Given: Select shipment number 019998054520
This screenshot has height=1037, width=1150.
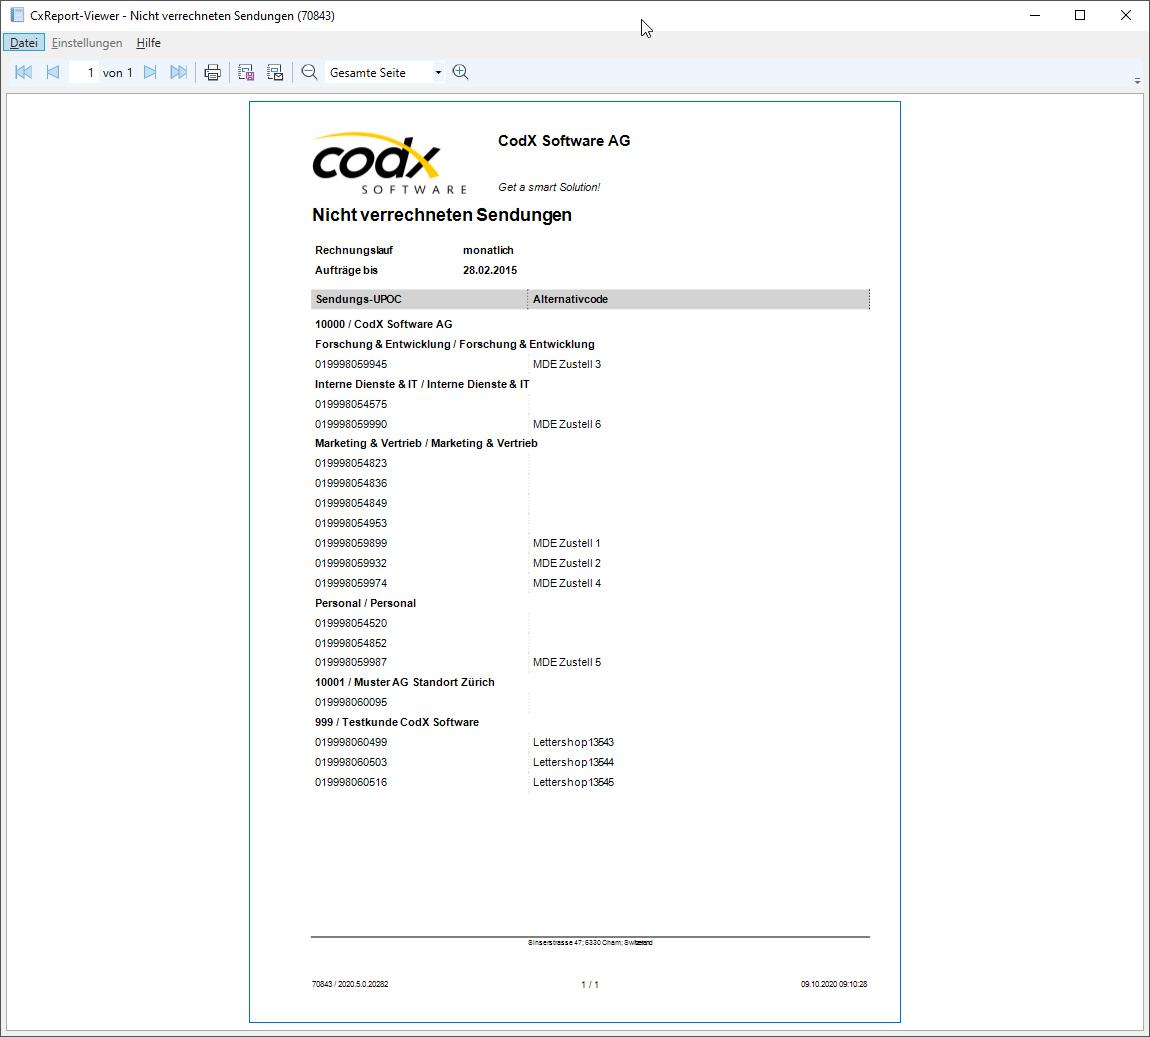Looking at the screenshot, I should (x=351, y=623).
